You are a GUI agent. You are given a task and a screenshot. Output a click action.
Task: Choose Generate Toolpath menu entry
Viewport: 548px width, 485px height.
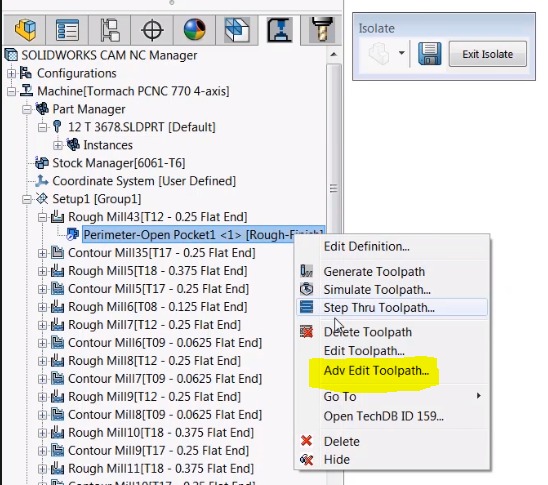pos(392,272)
